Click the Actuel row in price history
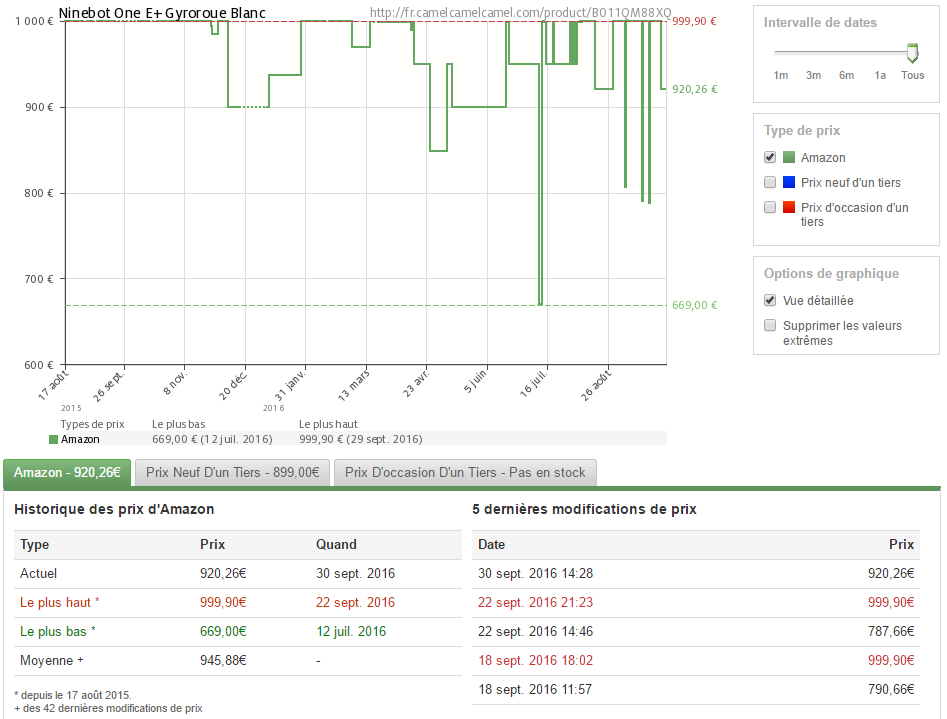947x719 pixels. [x=238, y=573]
